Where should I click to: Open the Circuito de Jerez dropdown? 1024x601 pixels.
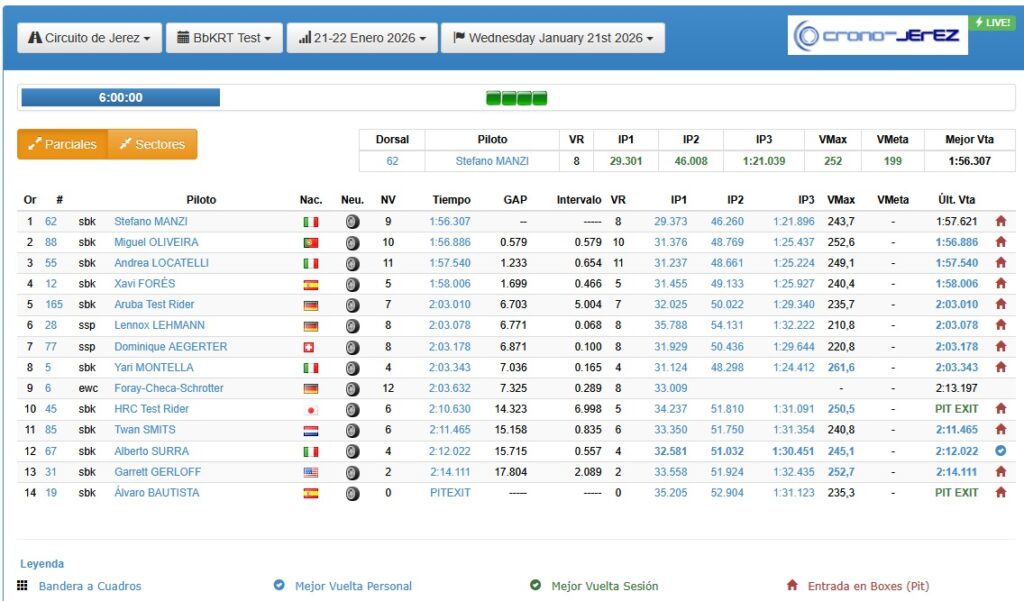click(89, 38)
